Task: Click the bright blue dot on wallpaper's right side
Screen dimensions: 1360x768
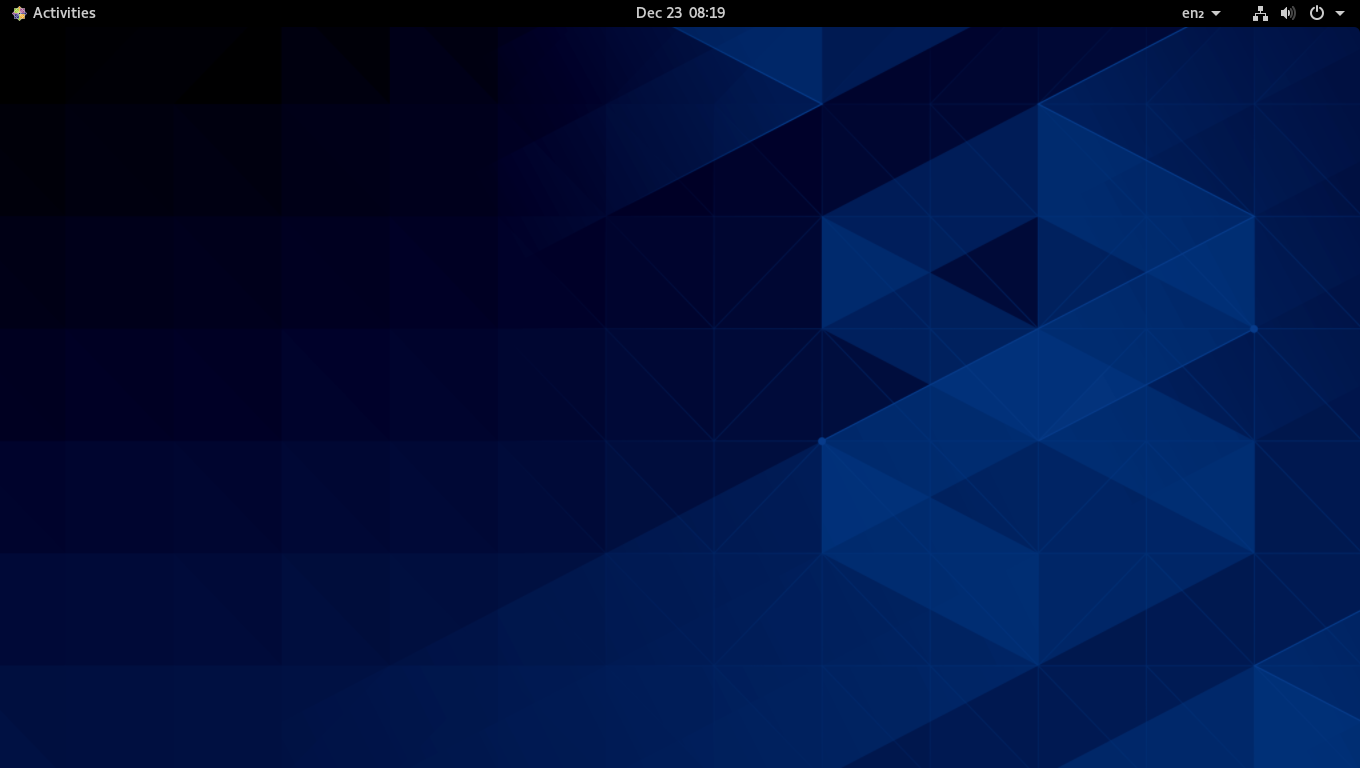Action: [1254, 328]
